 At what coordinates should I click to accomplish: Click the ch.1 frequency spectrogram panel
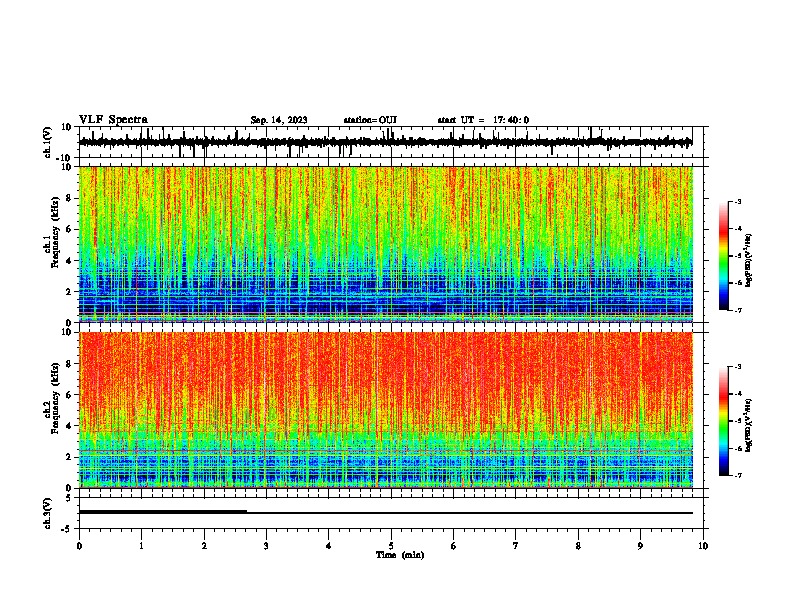tap(385, 244)
